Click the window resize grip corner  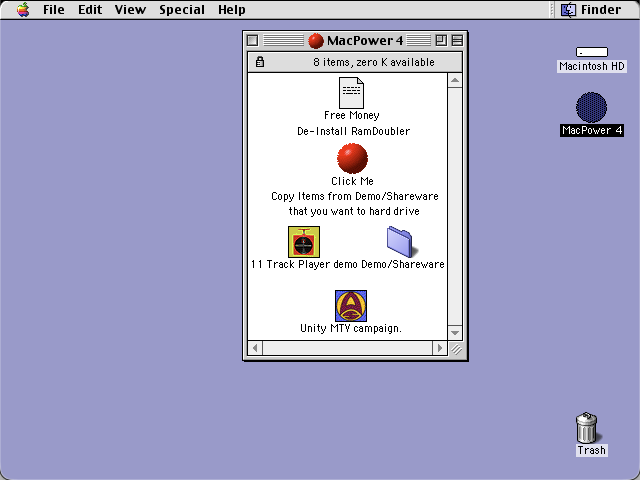456,349
